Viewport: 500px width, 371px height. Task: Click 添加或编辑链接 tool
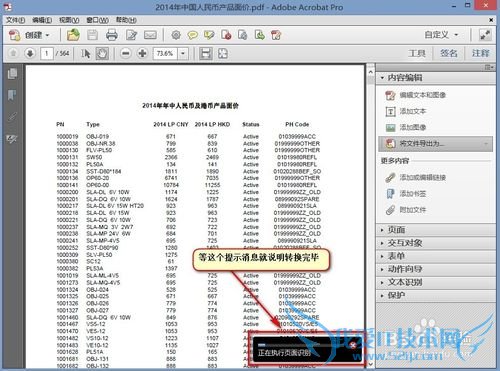415,177
